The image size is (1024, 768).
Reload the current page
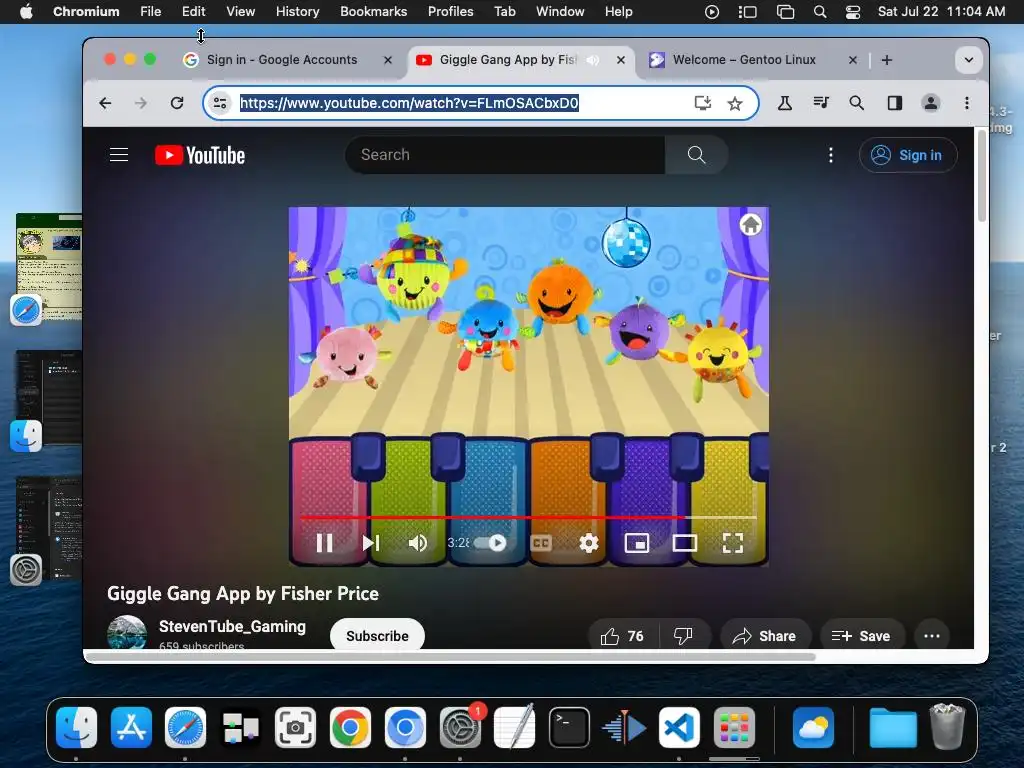click(177, 103)
